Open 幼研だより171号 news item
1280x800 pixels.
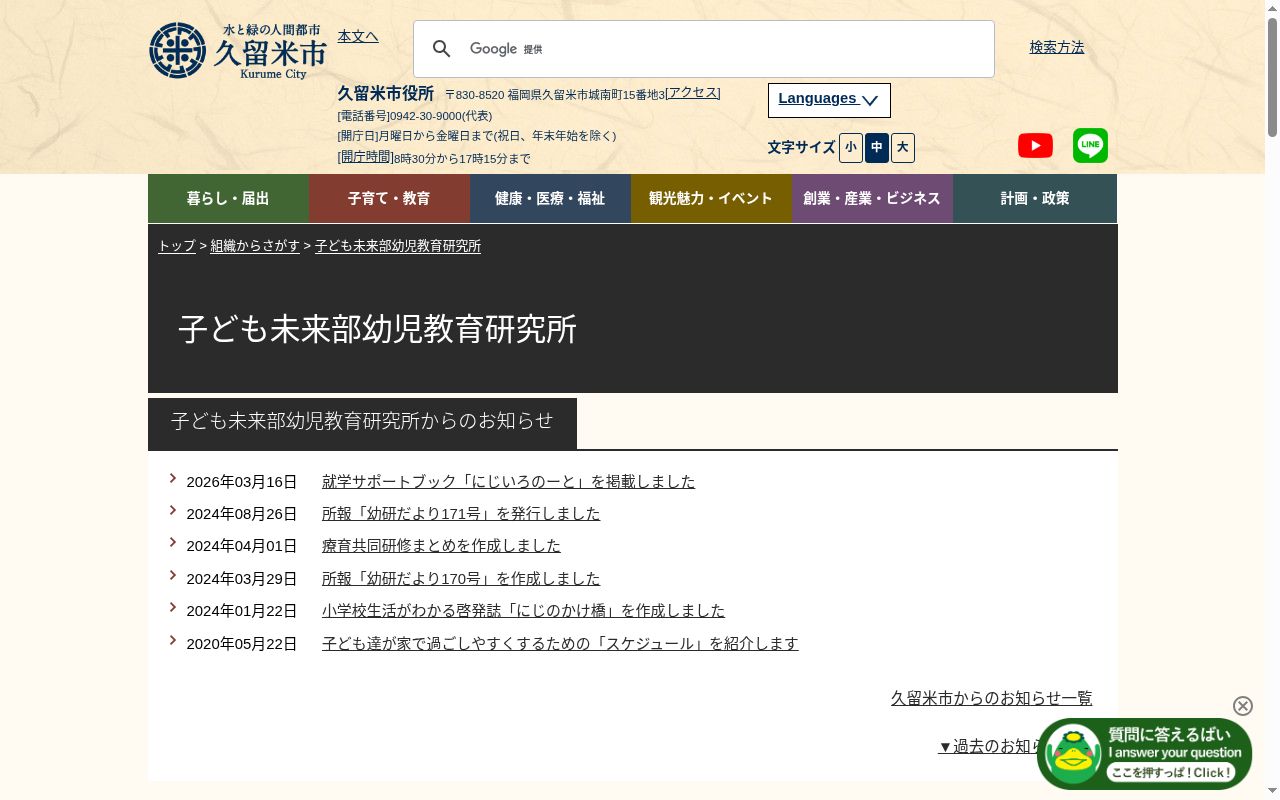tap(461, 513)
